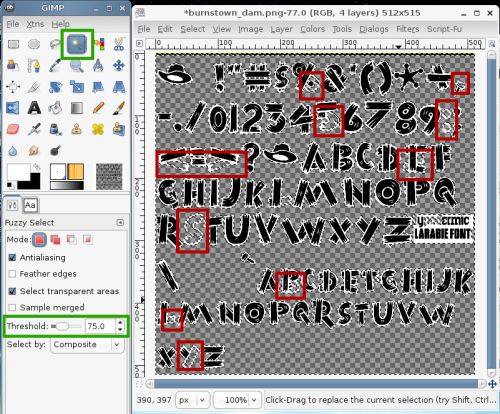Viewport: 500px width, 414px height.
Task: Click the foreground color swatch
Action: click(x=18, y=172)
